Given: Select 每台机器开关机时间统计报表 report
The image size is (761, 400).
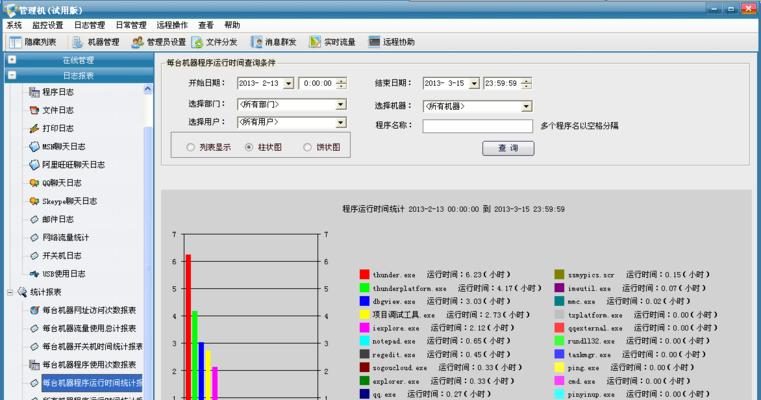Looking at the screenshot, I should [x=86, y=347].
